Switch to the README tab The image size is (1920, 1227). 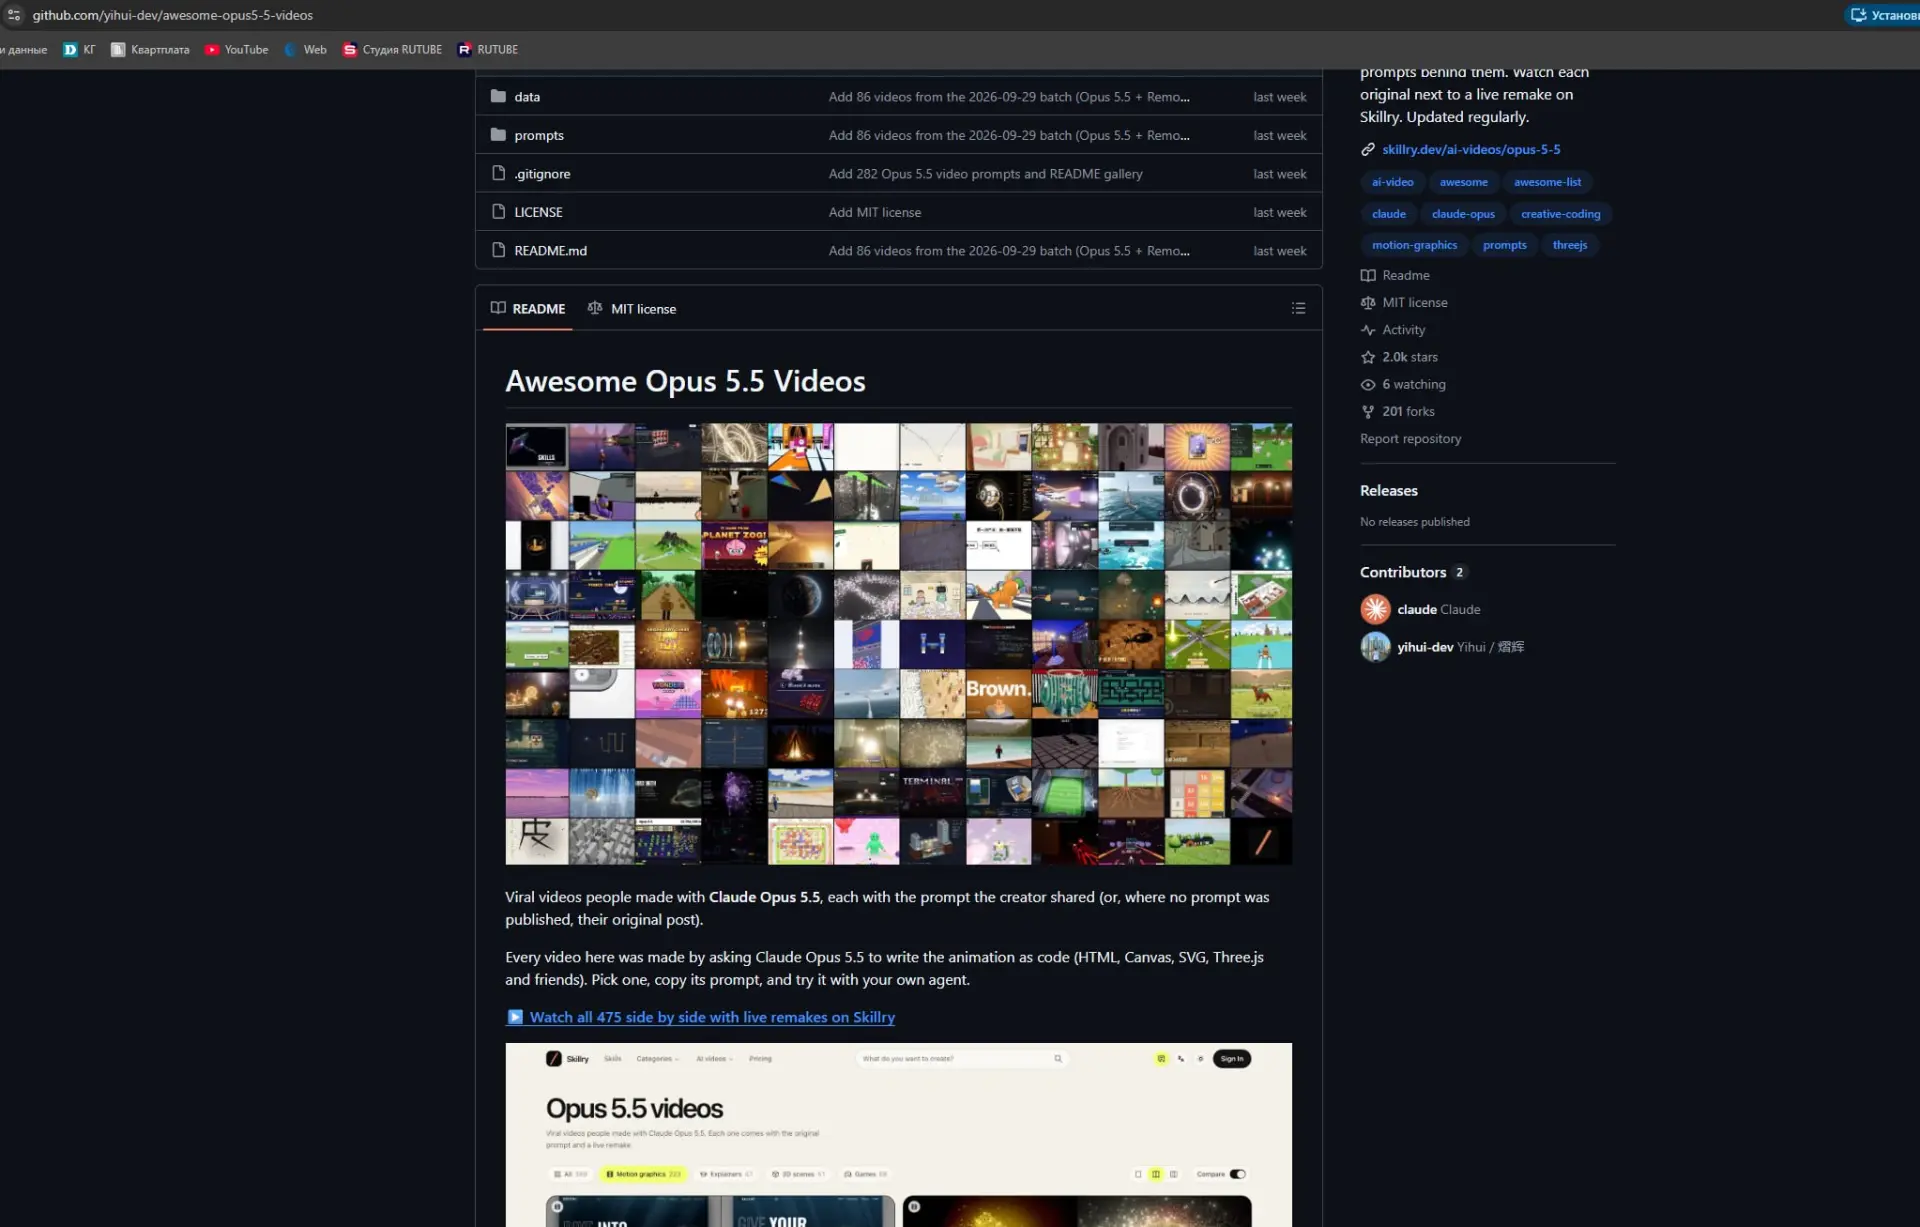pyautogui.click(x=528, y=309)
